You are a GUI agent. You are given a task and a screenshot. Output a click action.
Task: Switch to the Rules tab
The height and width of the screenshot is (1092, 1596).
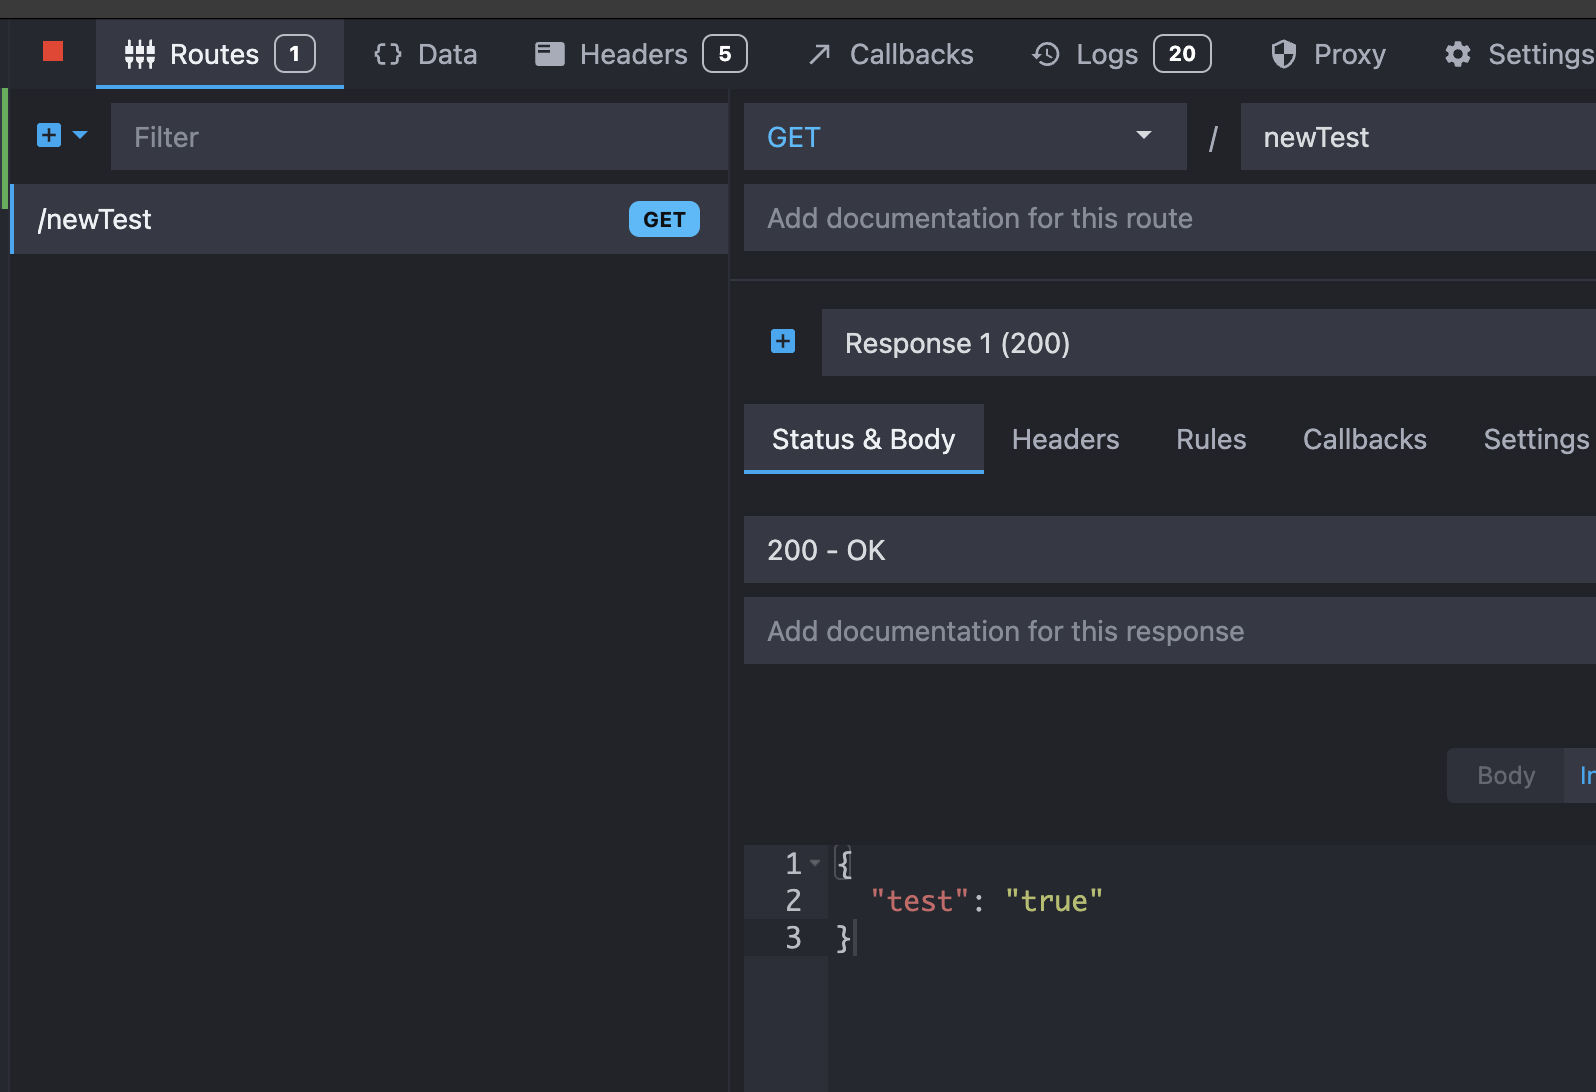[1211, 439]
